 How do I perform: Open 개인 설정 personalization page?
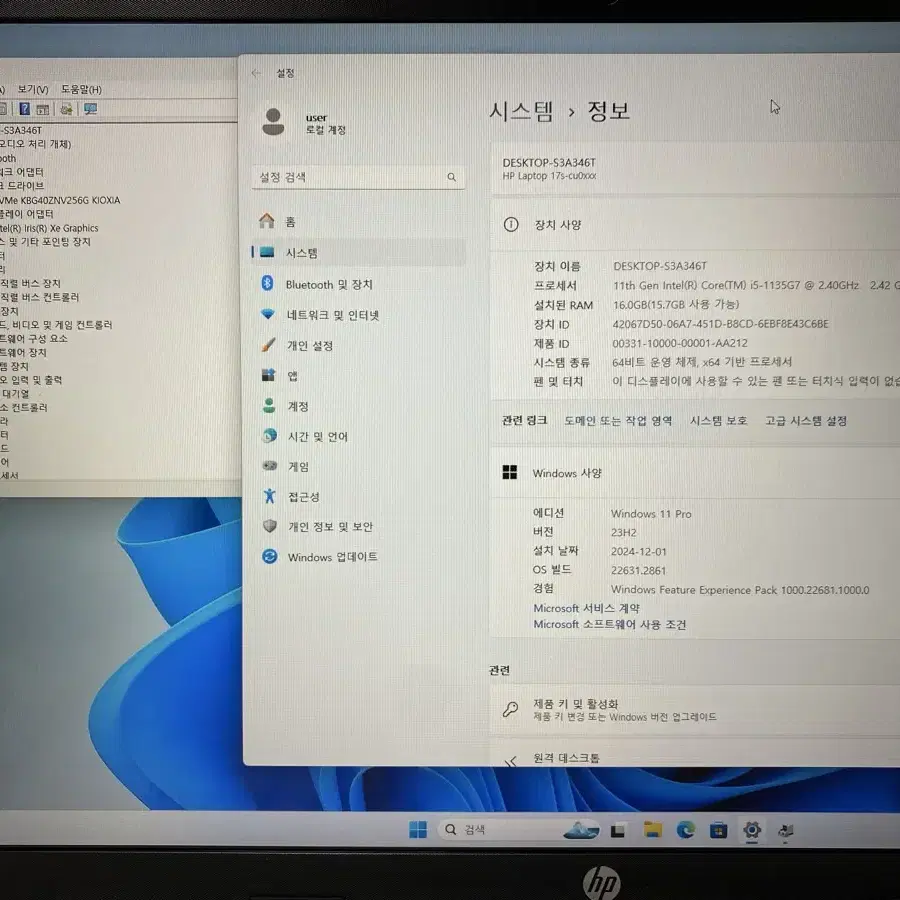tap(358, 346)
